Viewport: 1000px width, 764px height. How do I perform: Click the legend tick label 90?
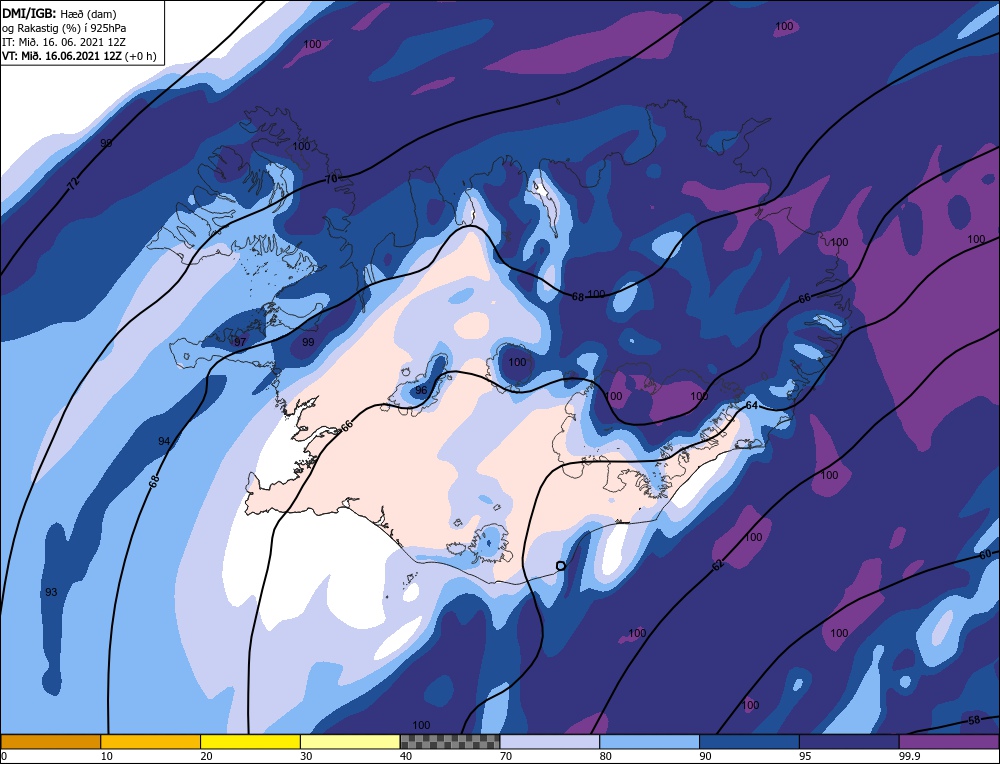(705, 756)
